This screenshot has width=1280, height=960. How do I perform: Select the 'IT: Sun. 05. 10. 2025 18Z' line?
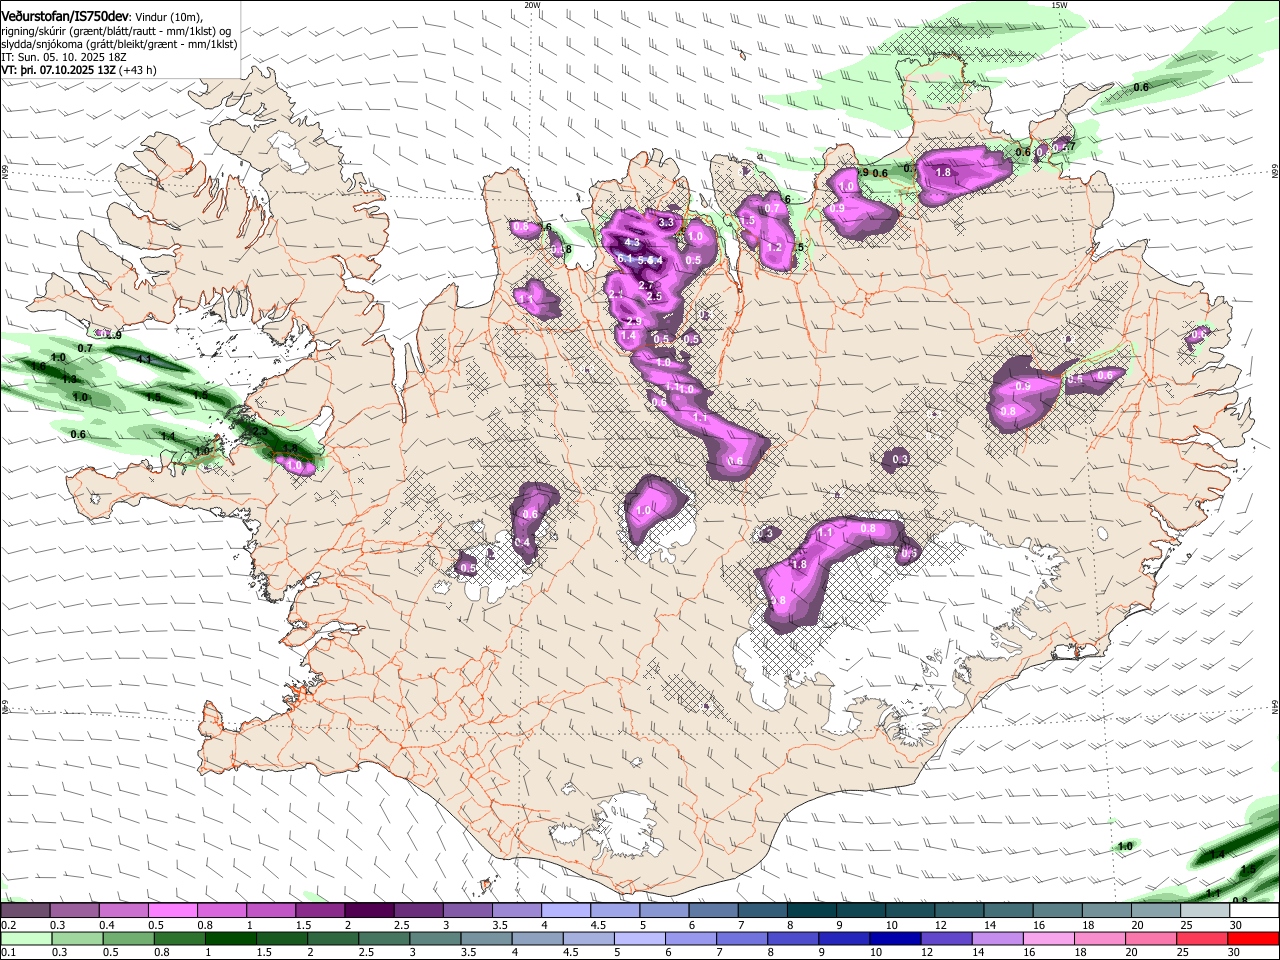(64, 57)
